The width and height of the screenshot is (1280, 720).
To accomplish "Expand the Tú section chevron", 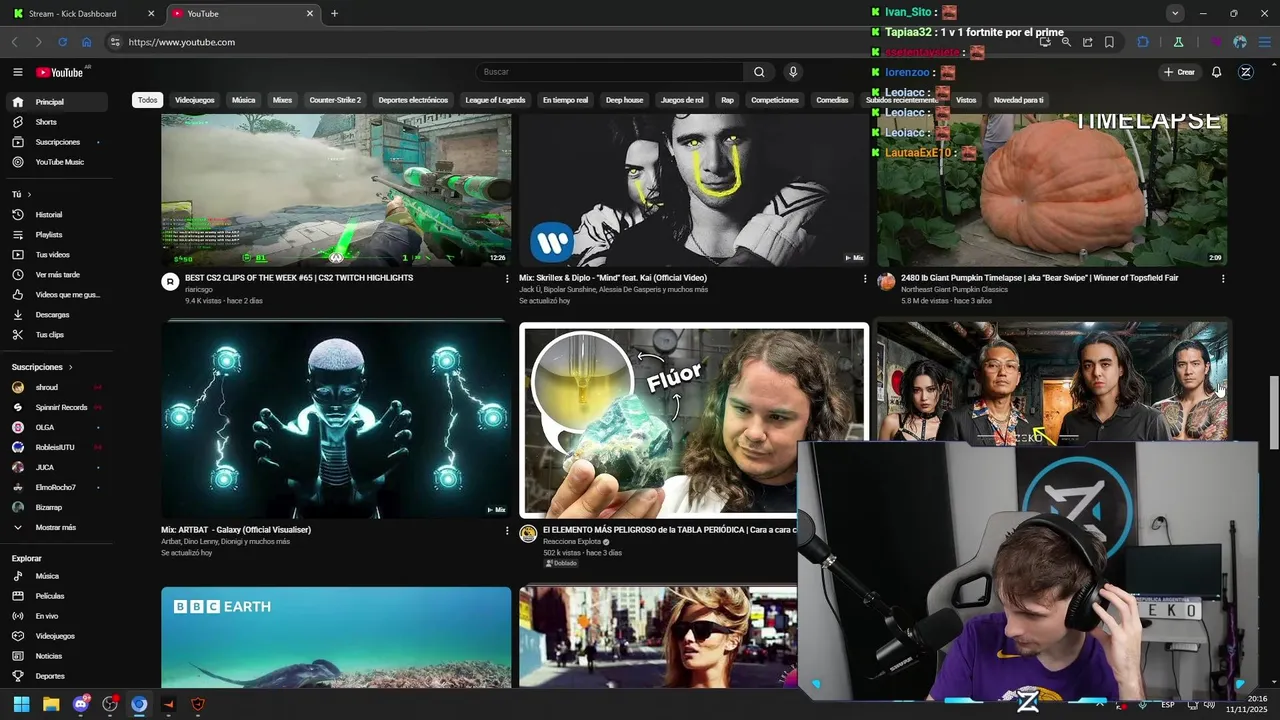I will 29,194.
